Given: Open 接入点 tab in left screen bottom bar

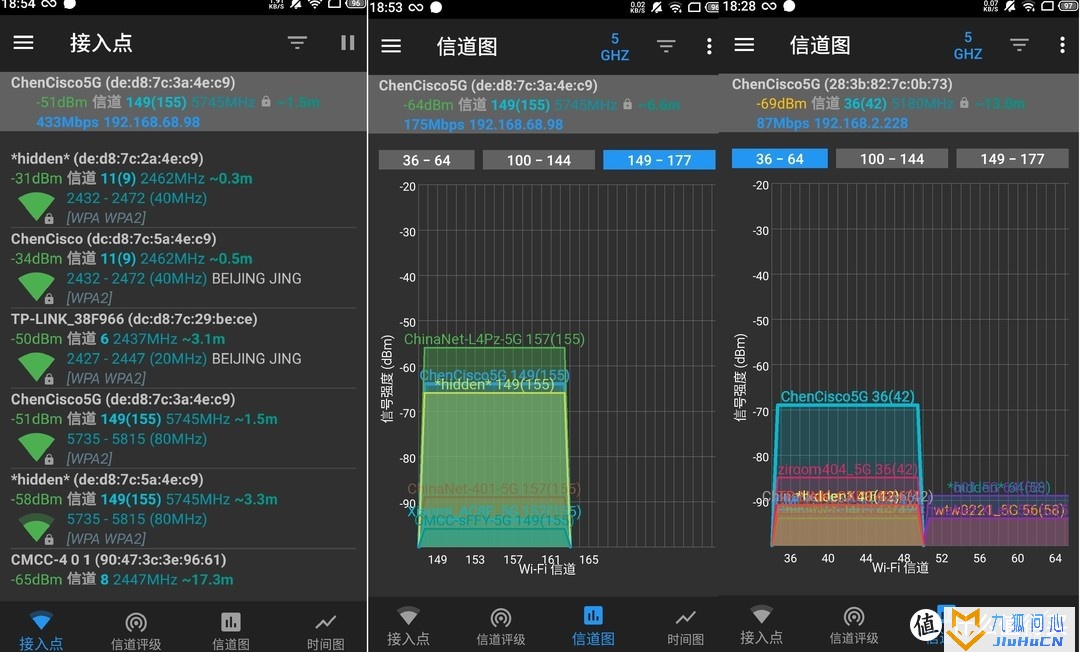Looking at the screenshot, I should [41, 630].
